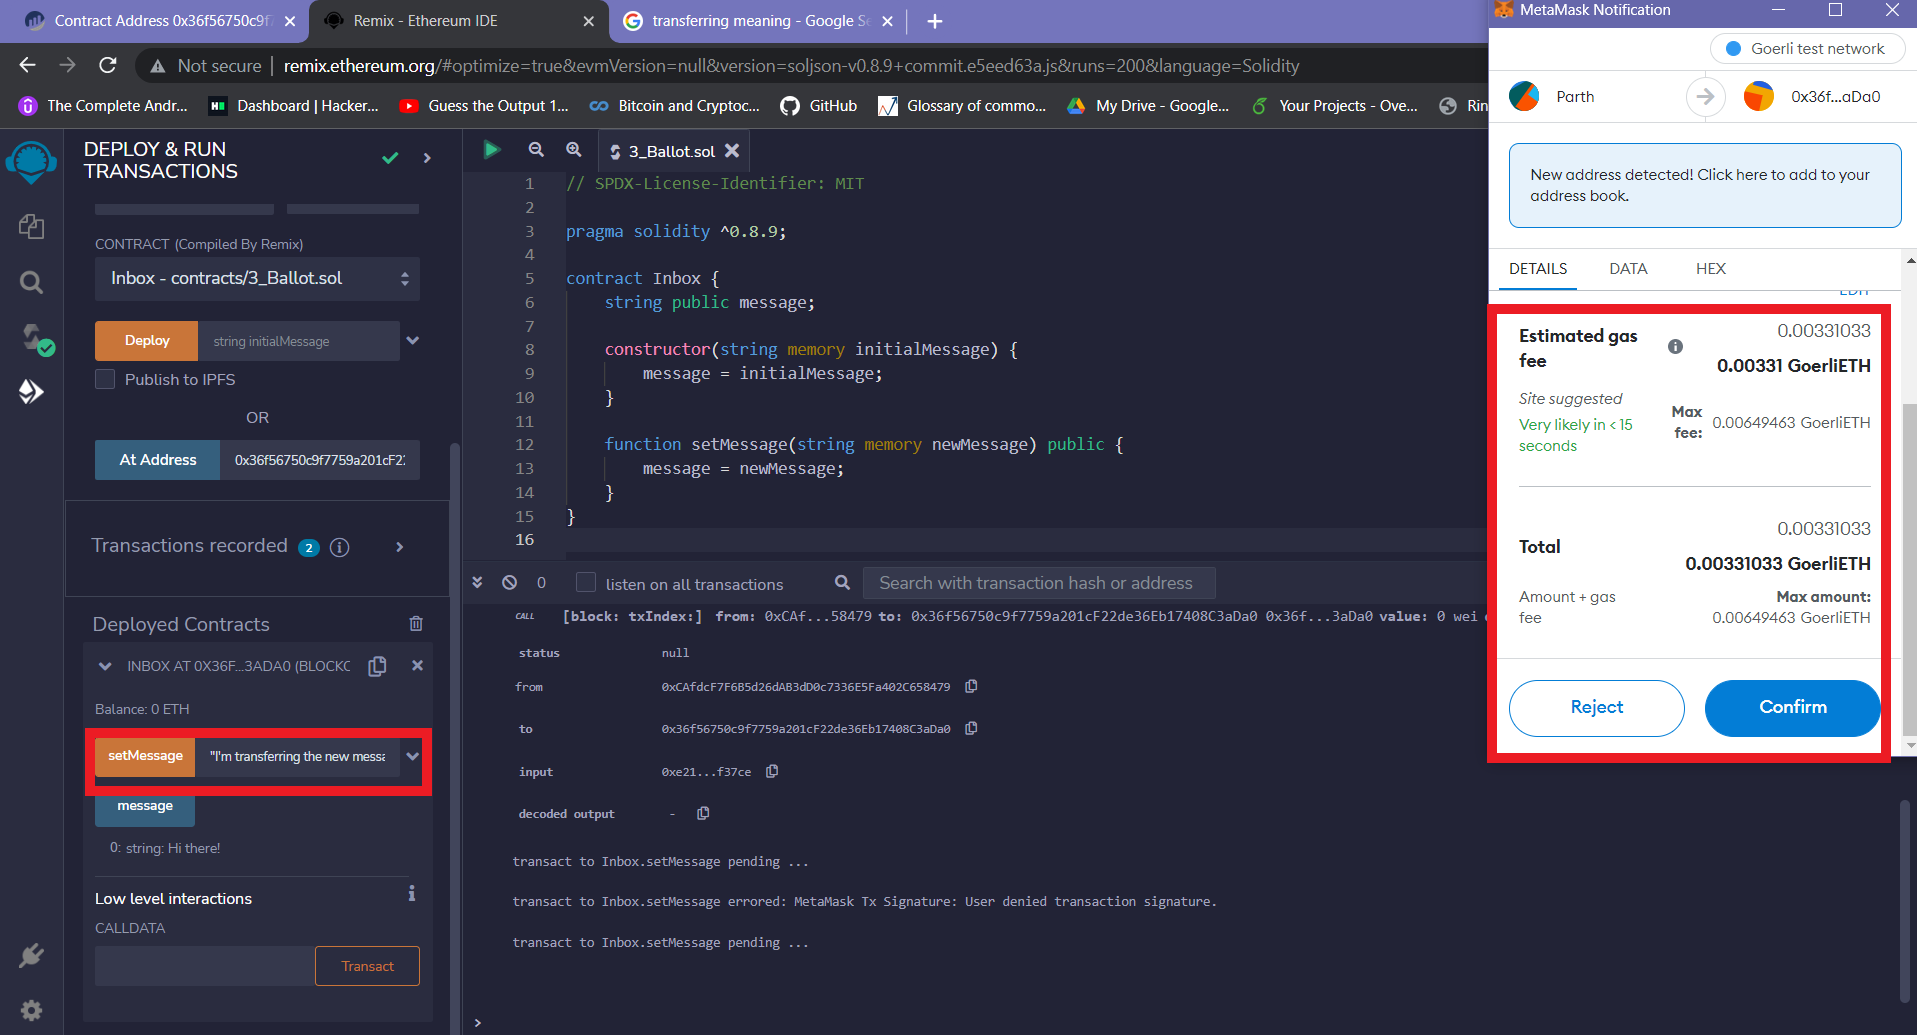Viewport: 1917px width, 1035px height.
Task: Zoom in the editor font
Action: (573, 150)
